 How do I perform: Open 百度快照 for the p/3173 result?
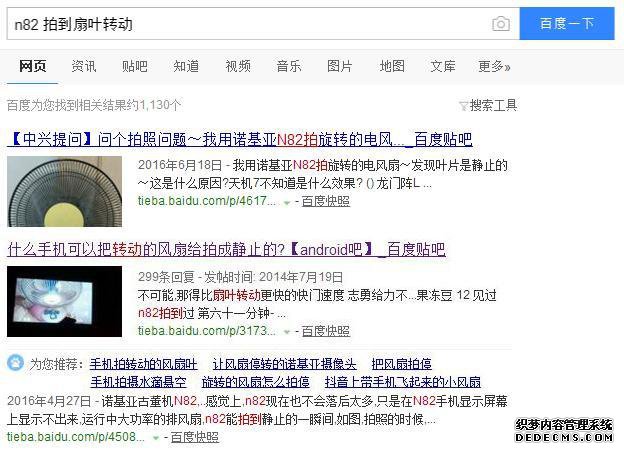click(x=326, y=331)
